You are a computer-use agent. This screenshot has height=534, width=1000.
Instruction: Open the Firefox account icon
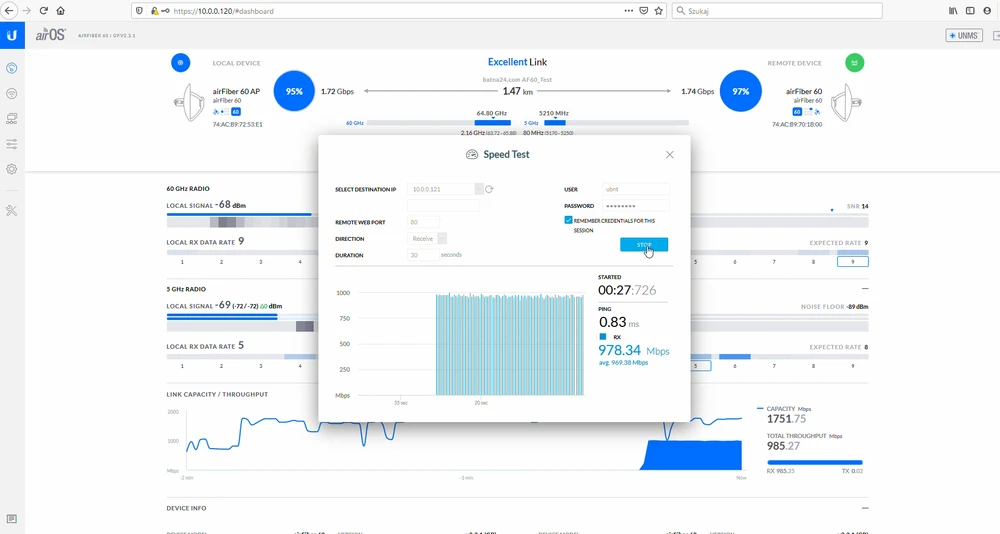point(987,11)
